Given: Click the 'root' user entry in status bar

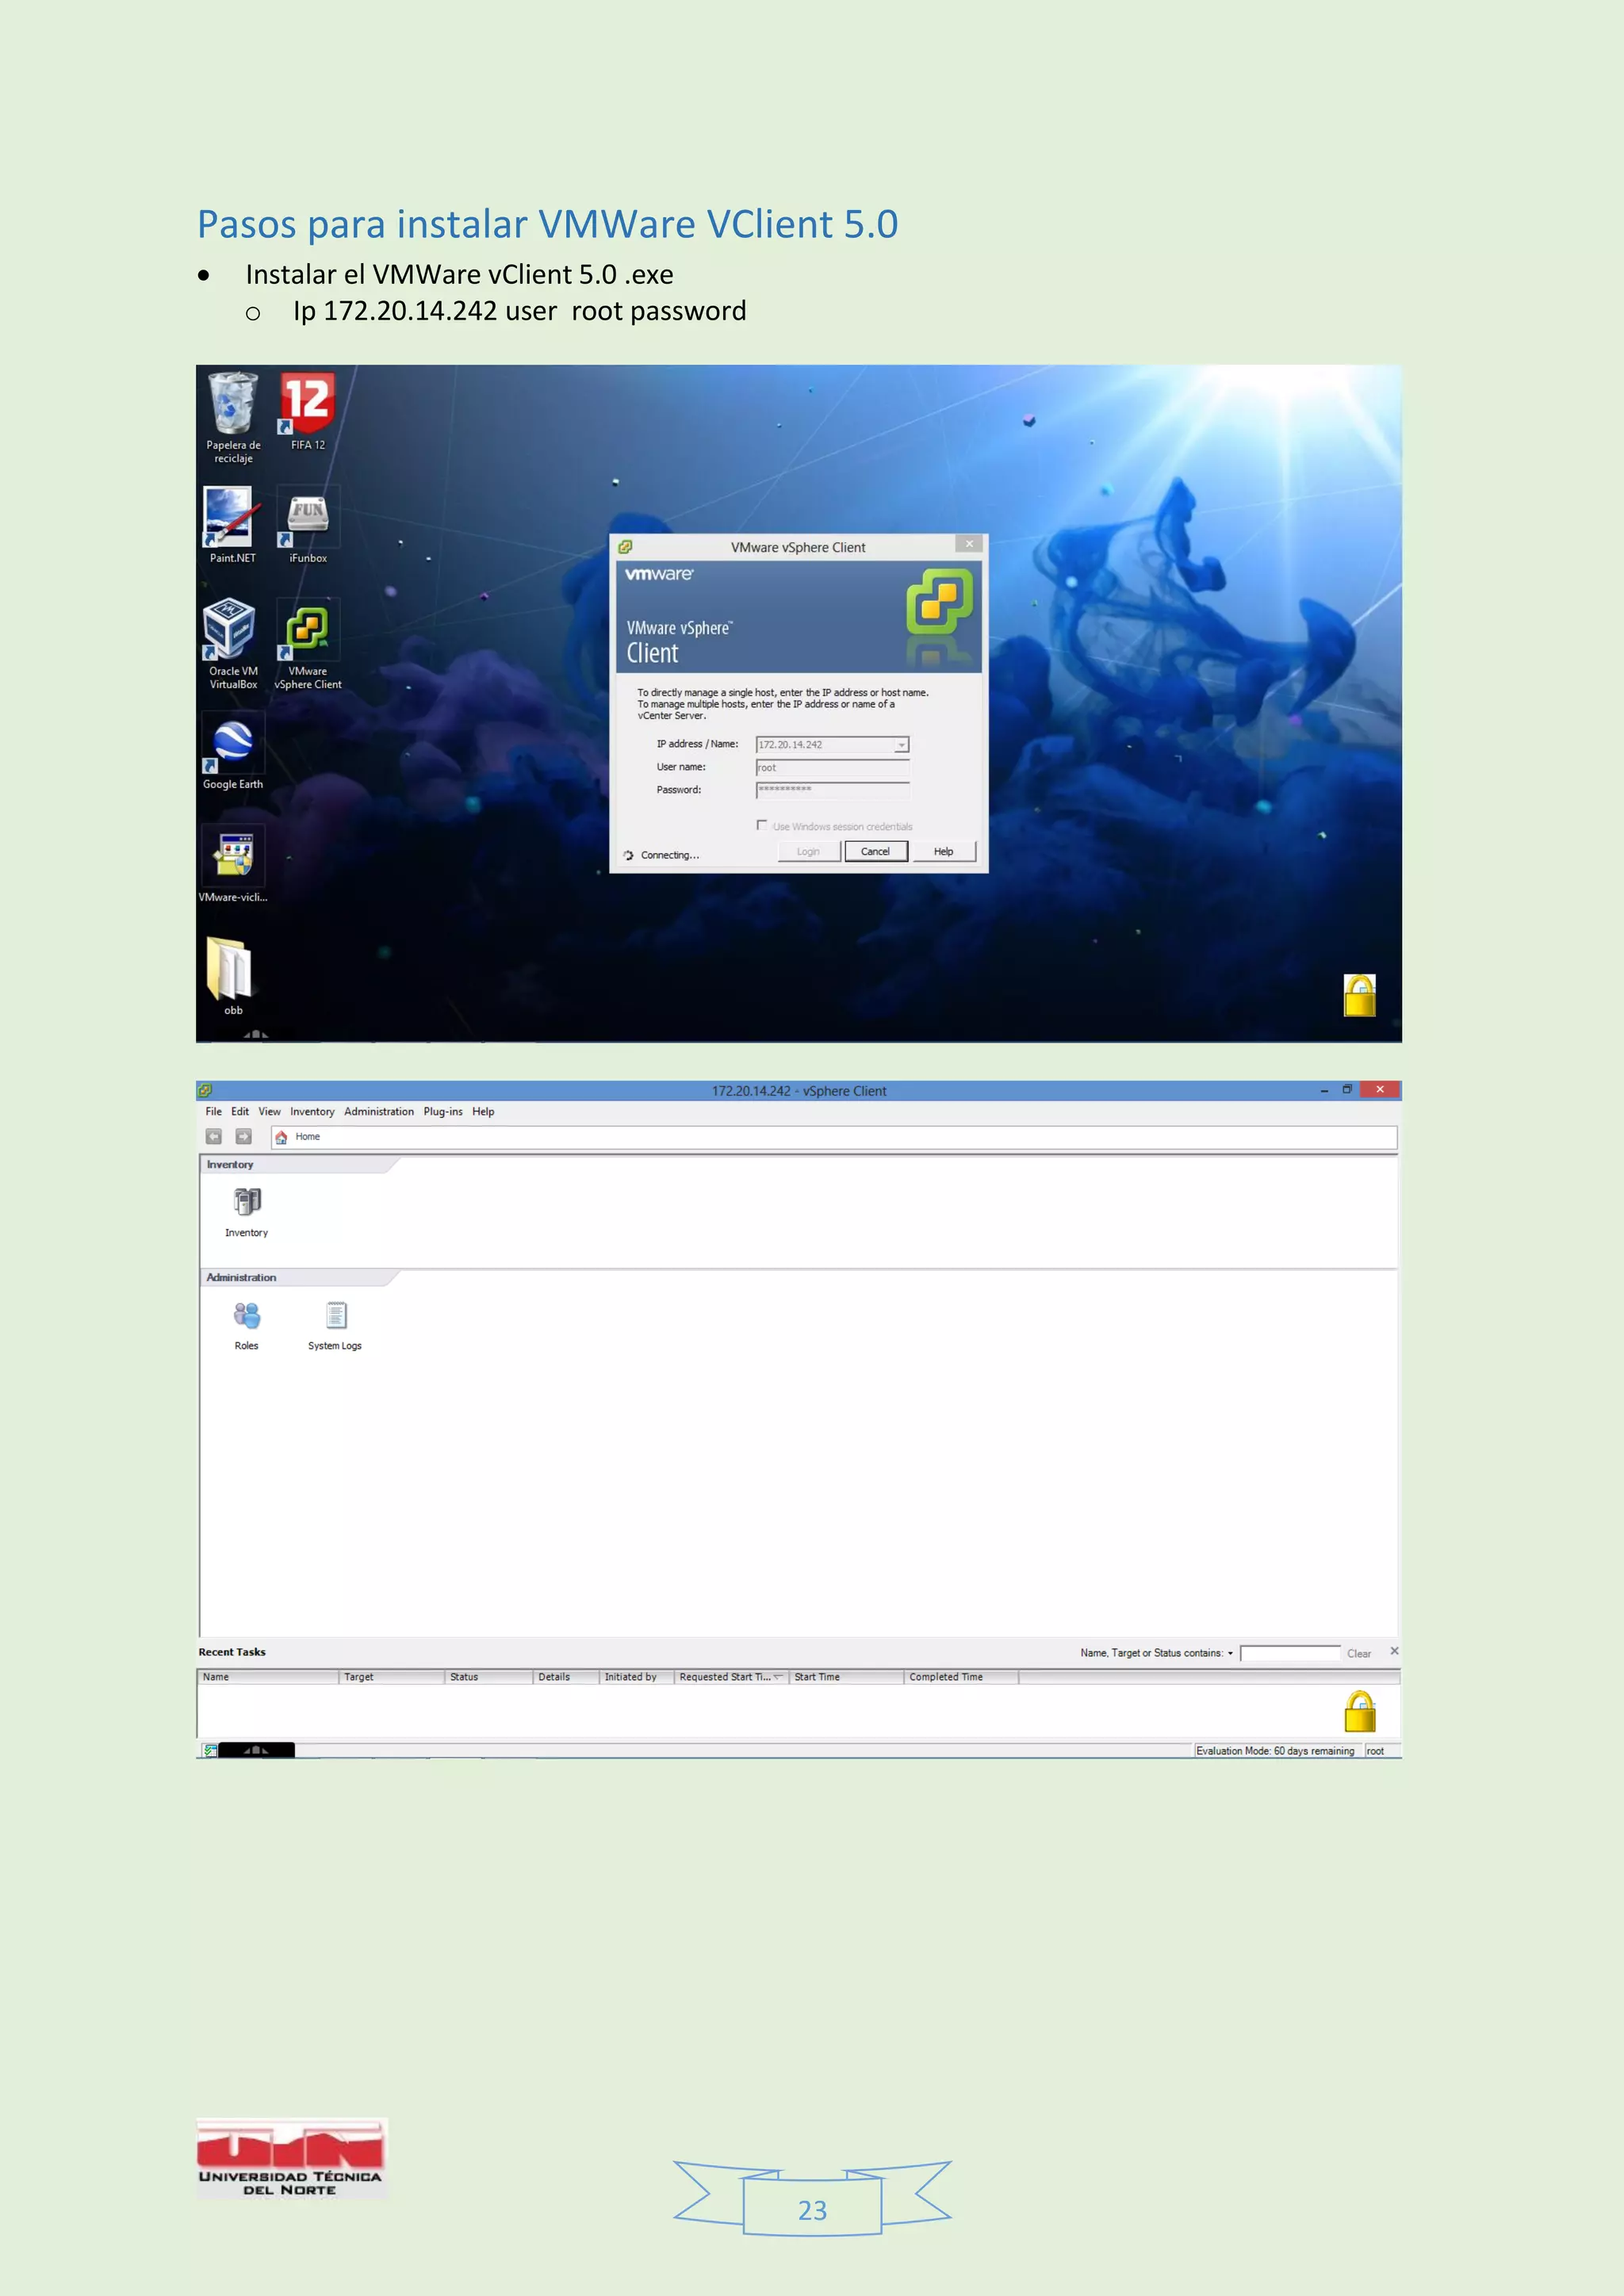Looking at the screenshot, I should pos(1375,1751).
